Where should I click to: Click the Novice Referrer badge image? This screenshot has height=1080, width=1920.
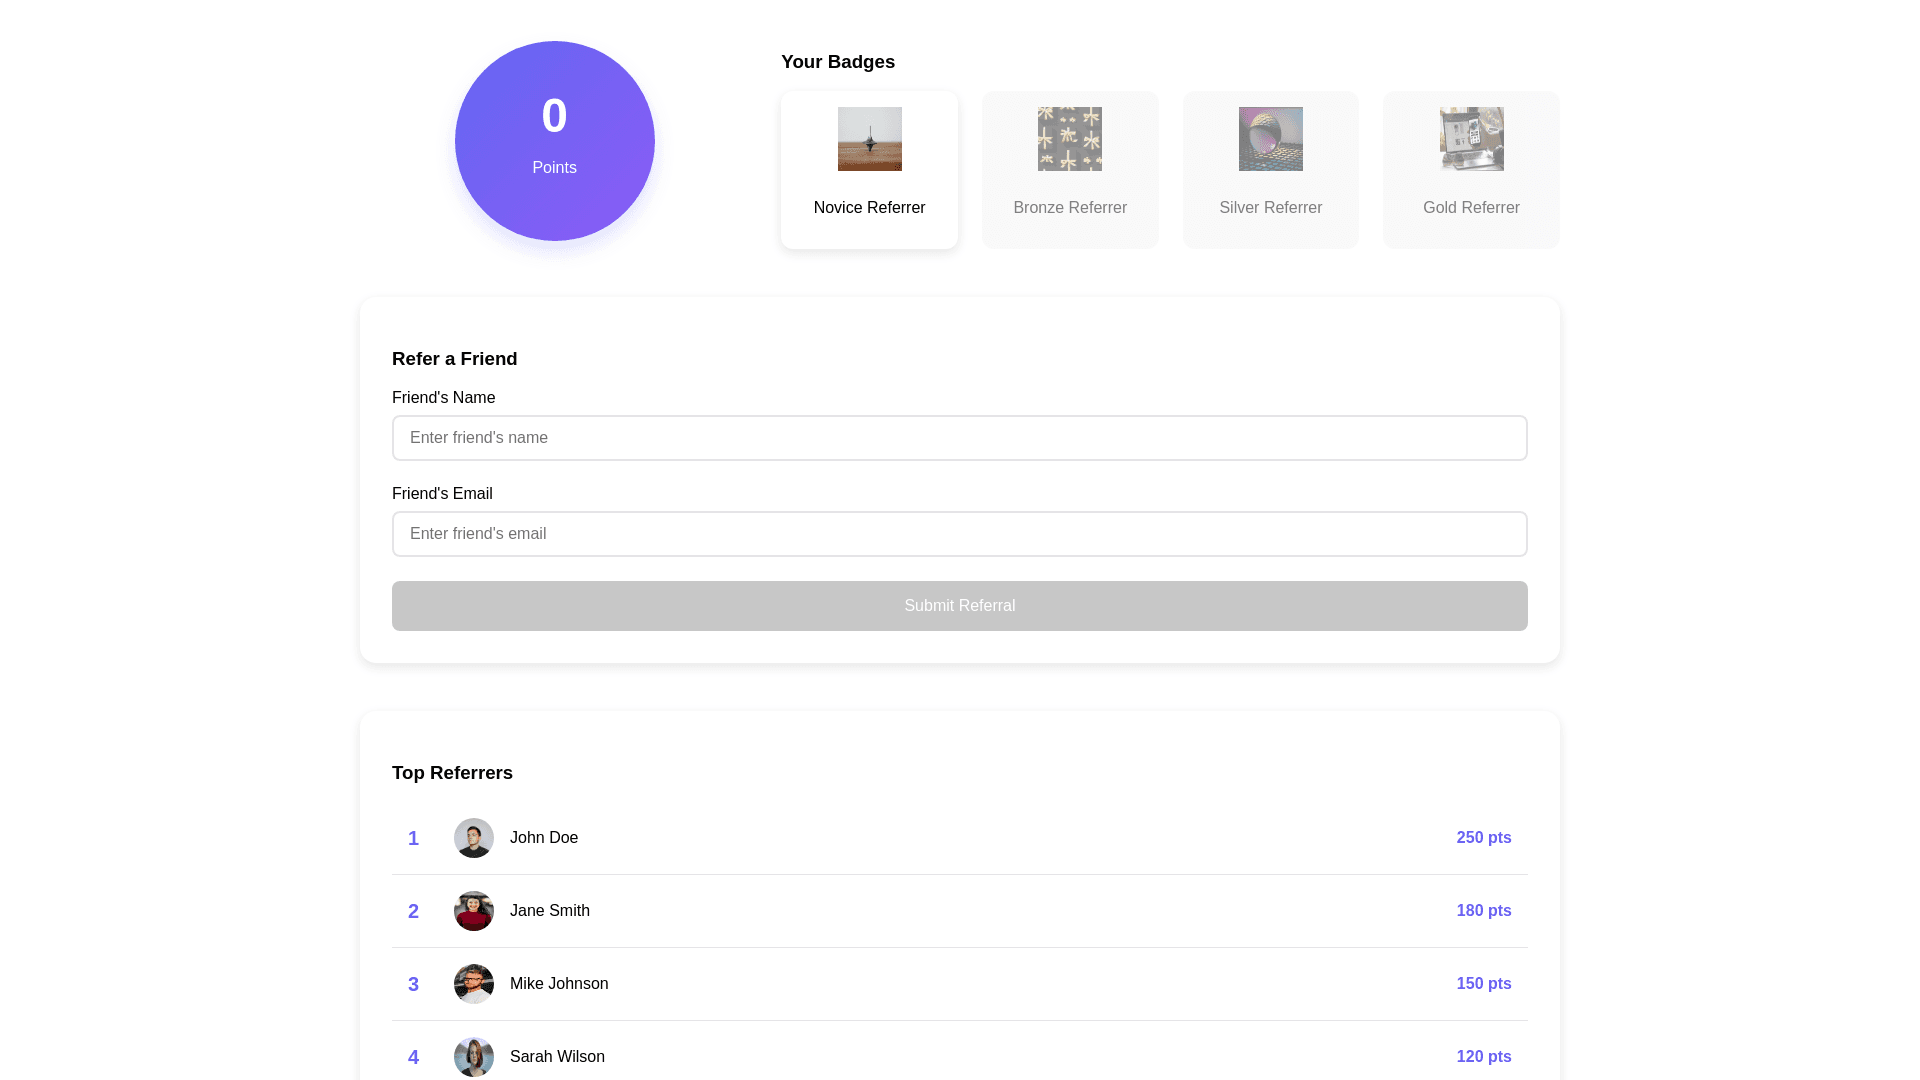(x=869, y=139)
